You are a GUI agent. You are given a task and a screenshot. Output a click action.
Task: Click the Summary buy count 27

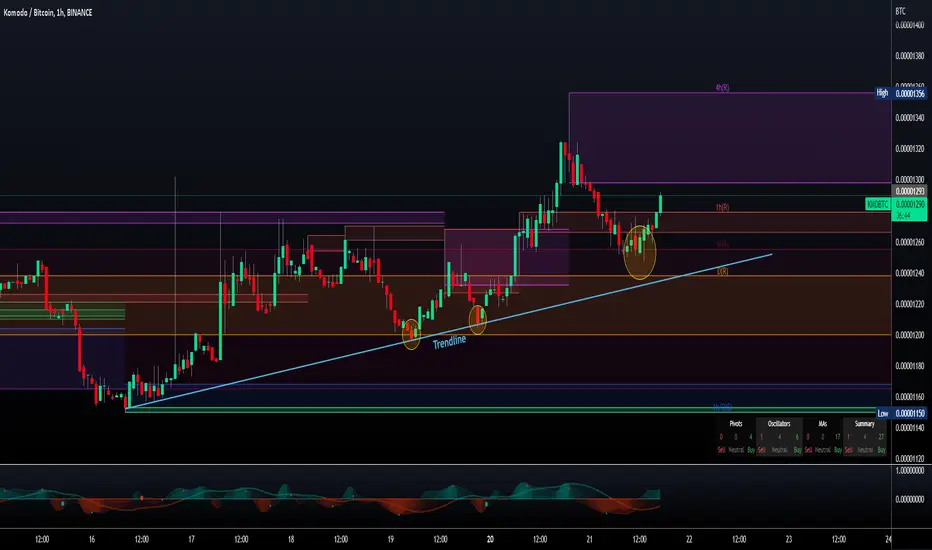(881, 437)
